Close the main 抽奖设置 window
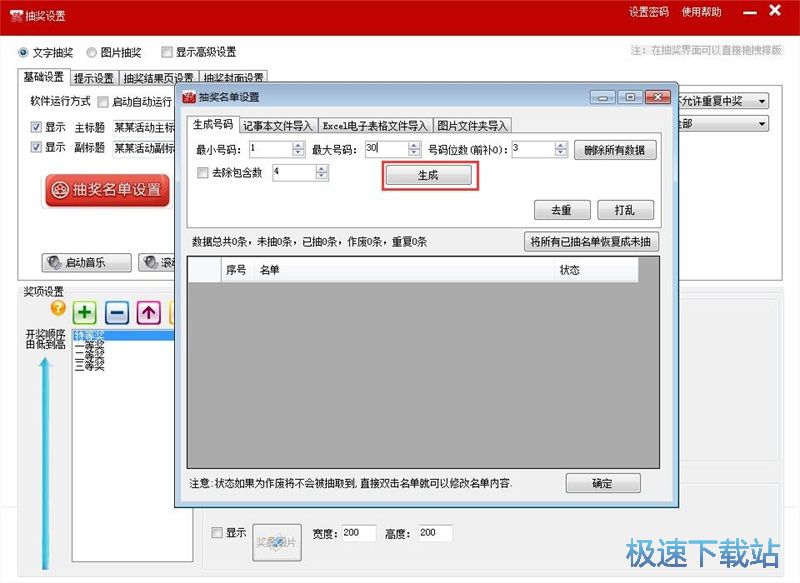 point(774,10)
